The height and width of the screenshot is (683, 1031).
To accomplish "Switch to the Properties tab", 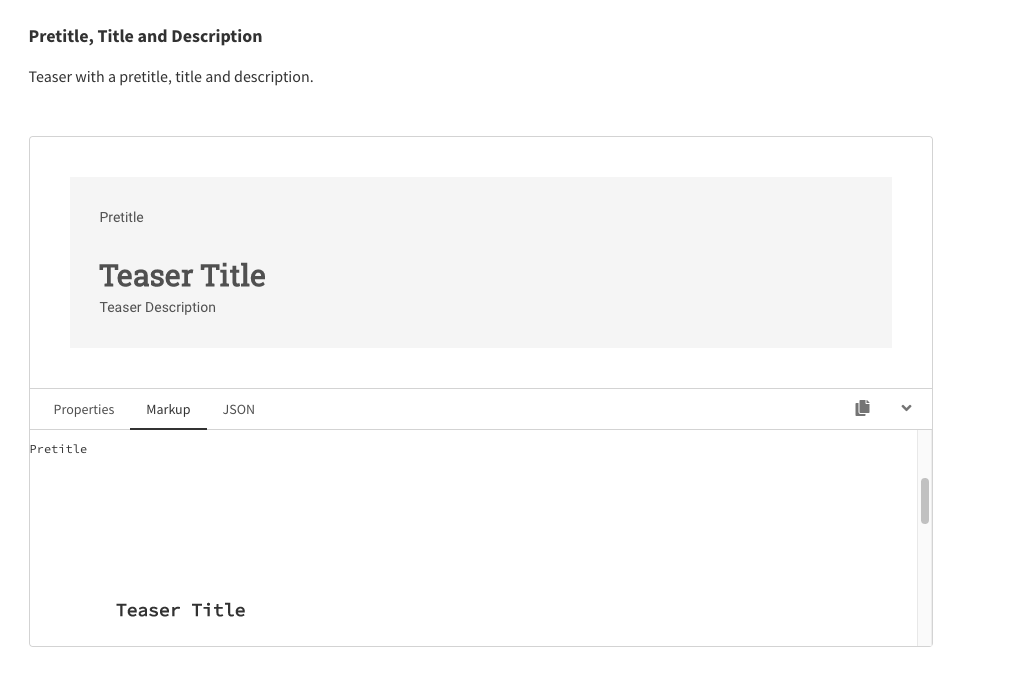I will (x=84, y=409).
